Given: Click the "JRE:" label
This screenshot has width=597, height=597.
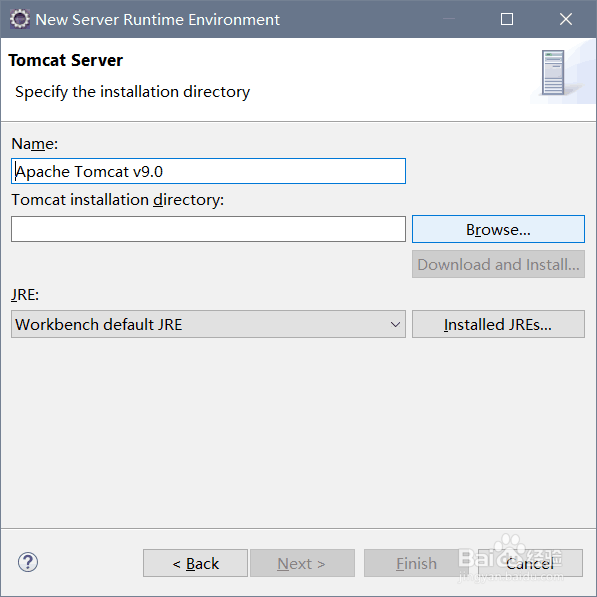Looking at the screenshot, I should coord(25,295).
